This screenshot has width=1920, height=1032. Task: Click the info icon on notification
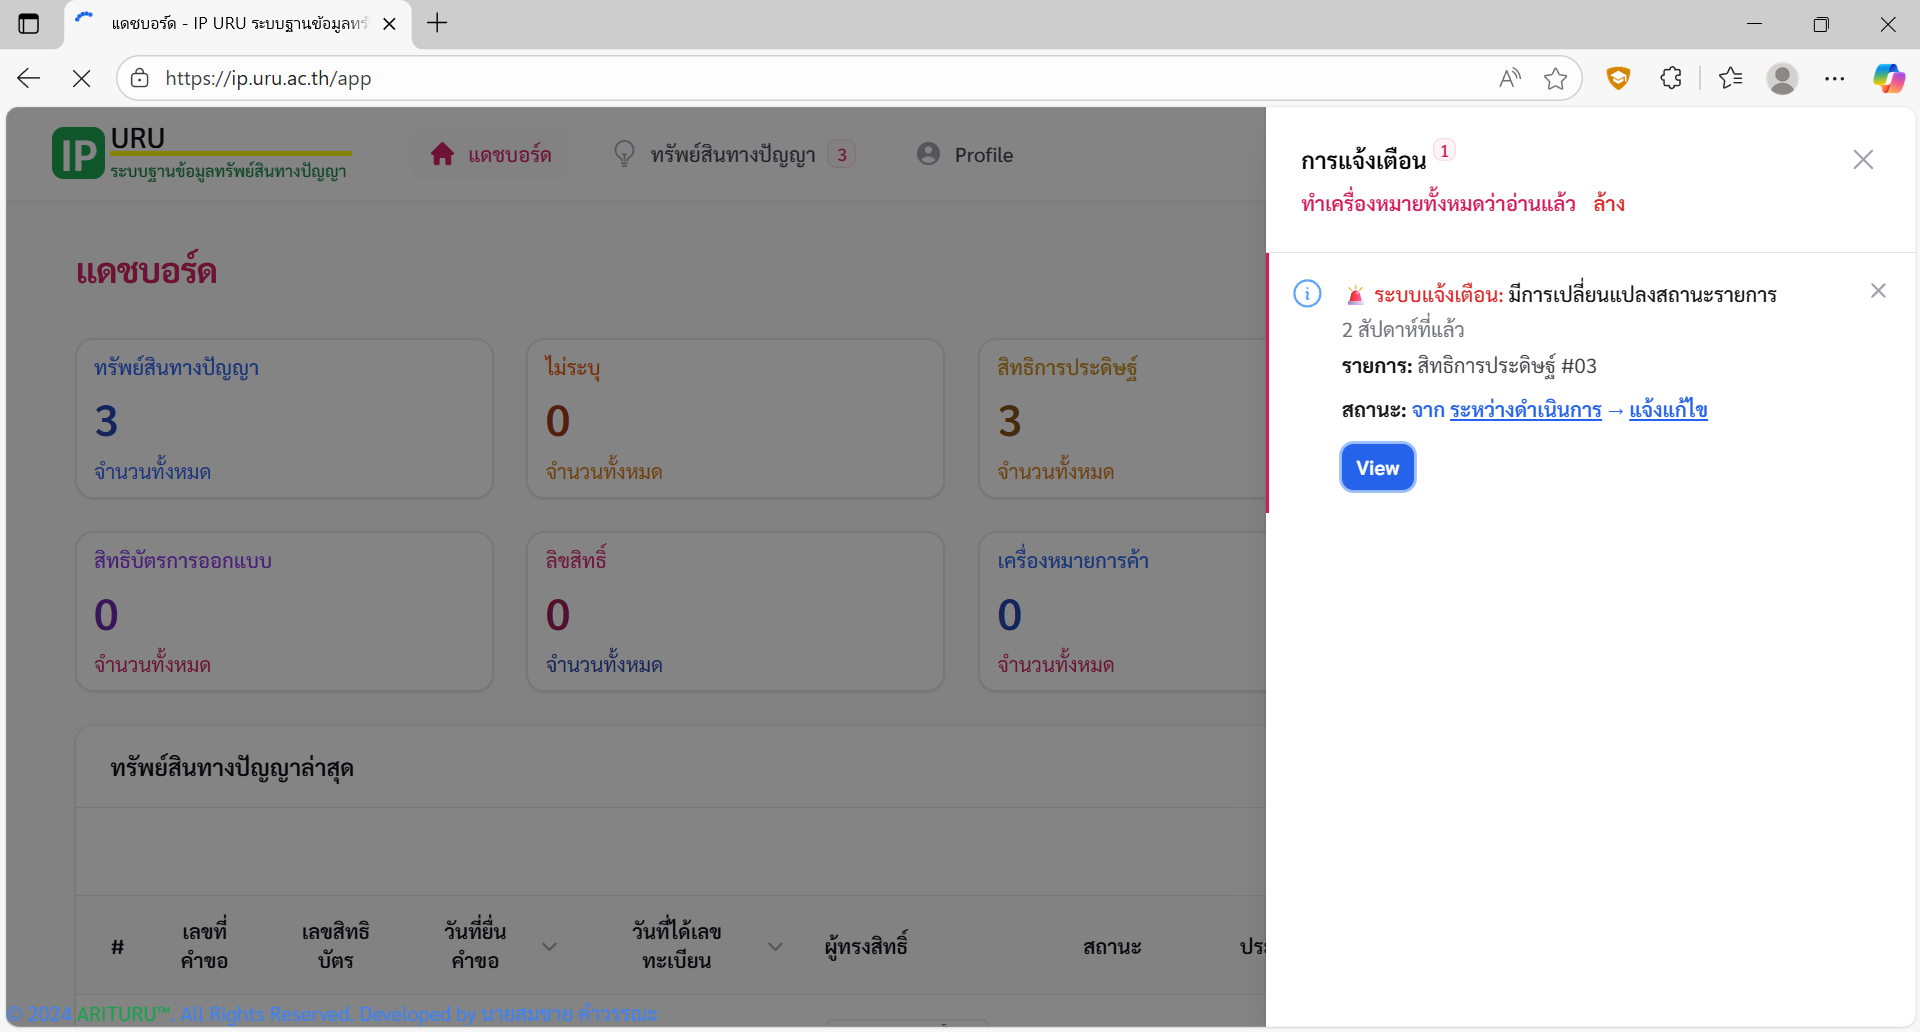click(1307, 294)
